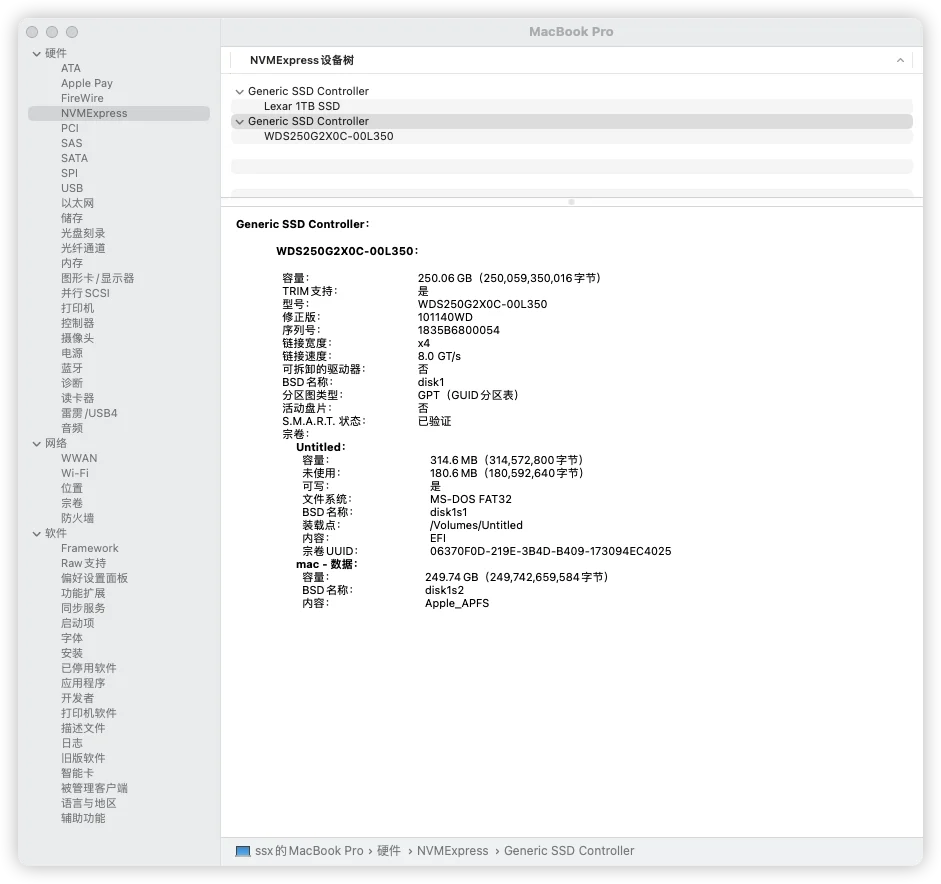Image resolution: width=941 pixels, height=884 pixels.
Task: Click NVMExpress in the path bar
Action: (x=452, y=851)
